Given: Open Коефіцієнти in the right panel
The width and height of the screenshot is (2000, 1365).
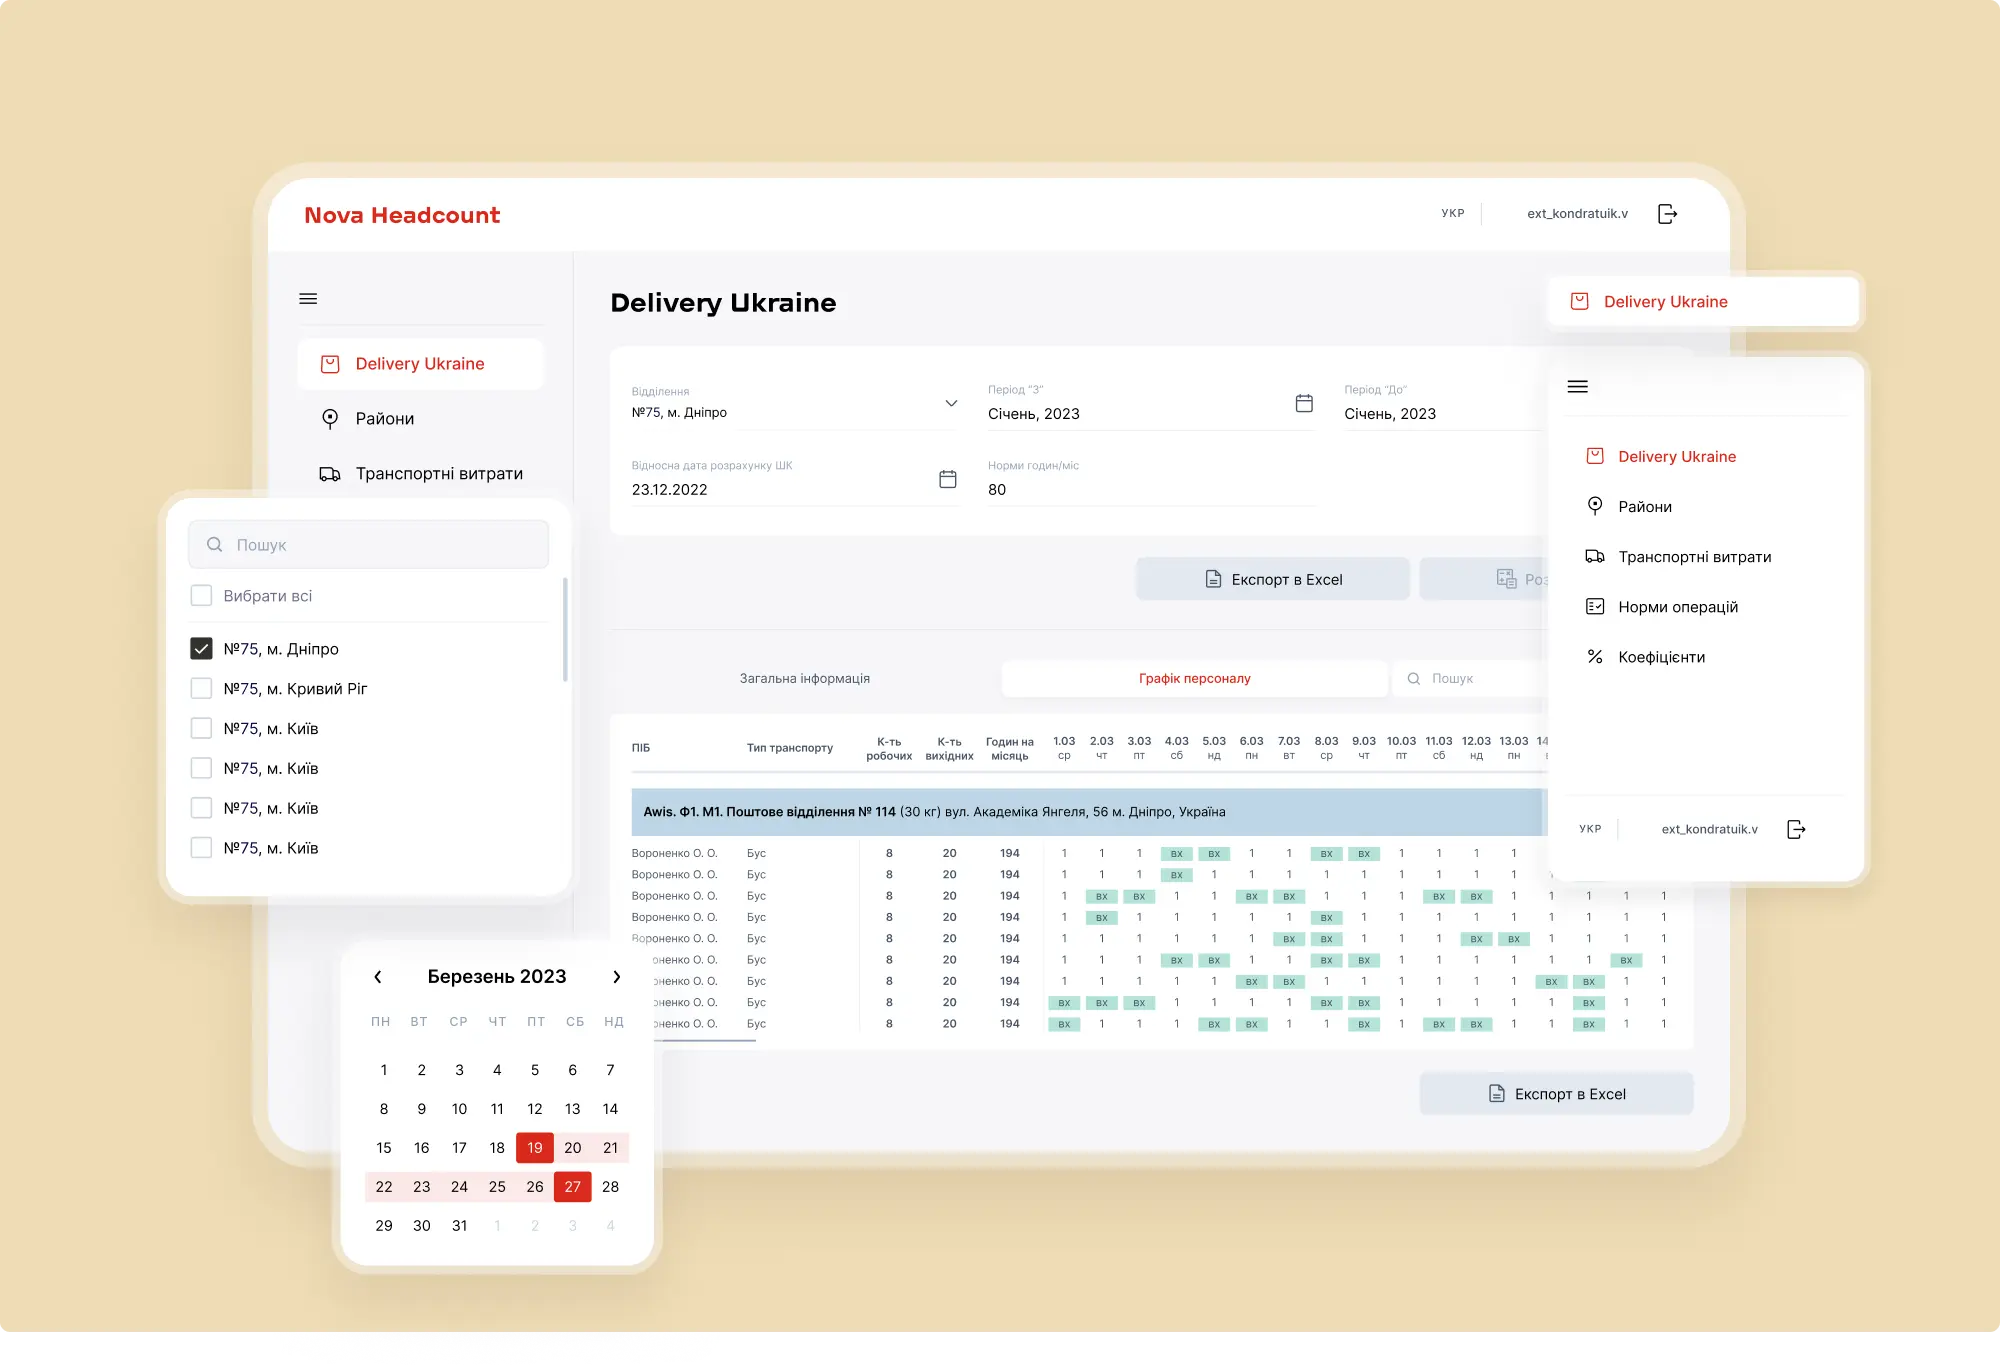Looking at the screenshot, I should (1661, 657).
